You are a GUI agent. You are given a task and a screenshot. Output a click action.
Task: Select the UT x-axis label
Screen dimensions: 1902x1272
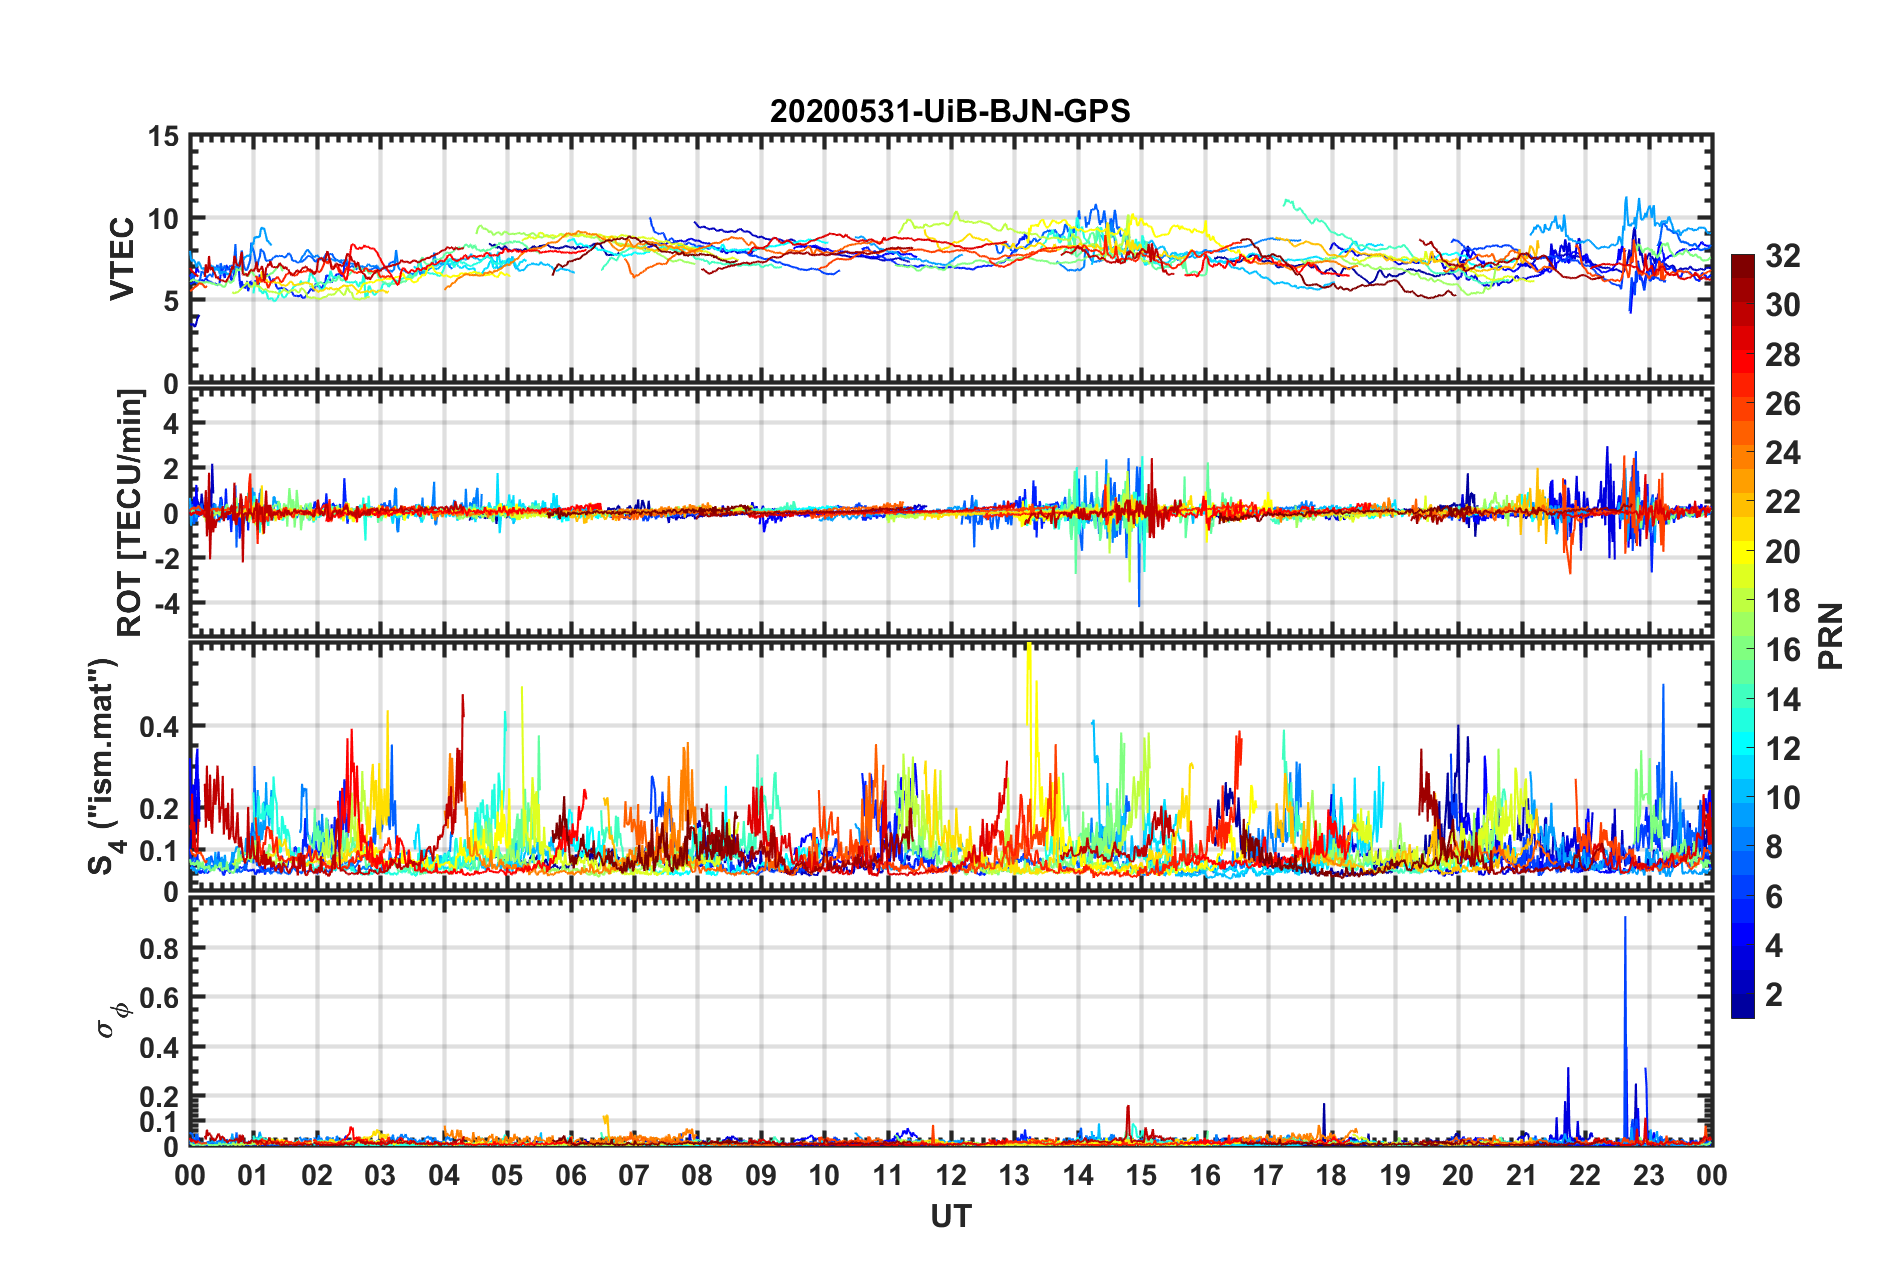click(951, 1216)
